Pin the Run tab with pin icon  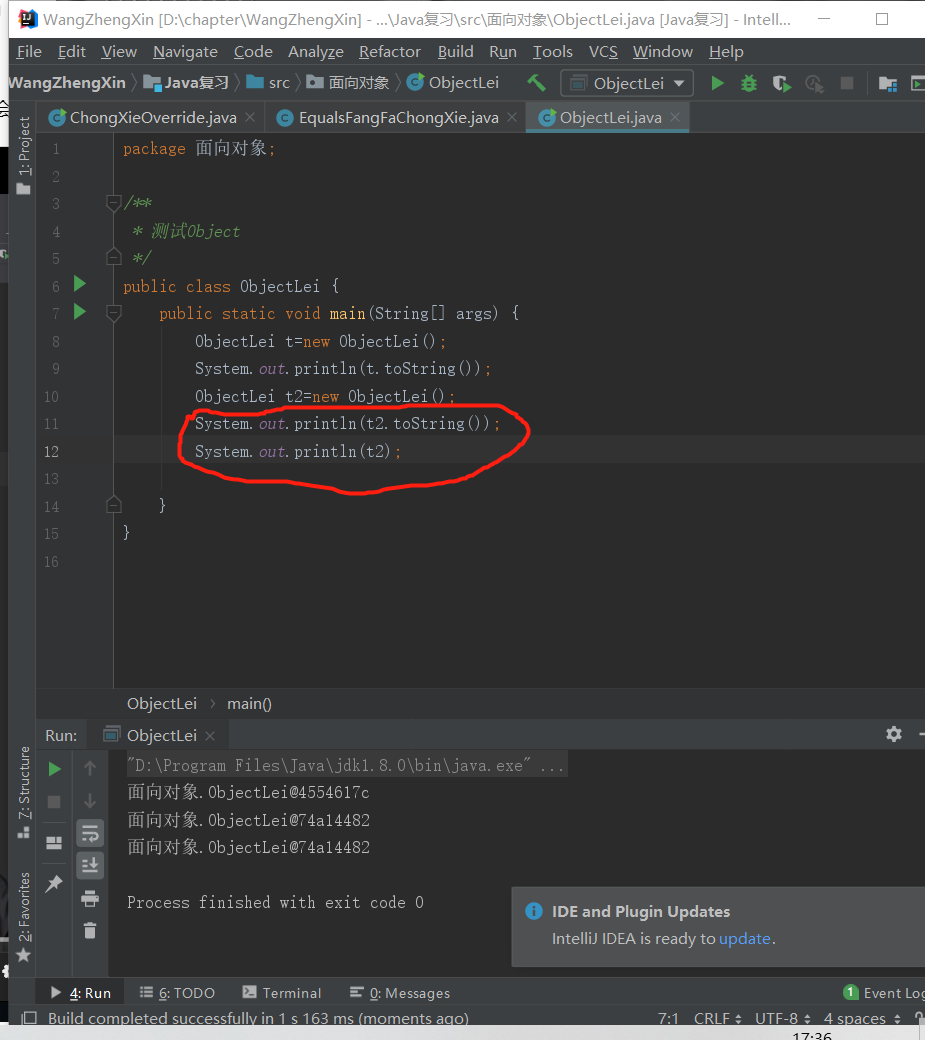pyautogui.click(x=54, y=883)
